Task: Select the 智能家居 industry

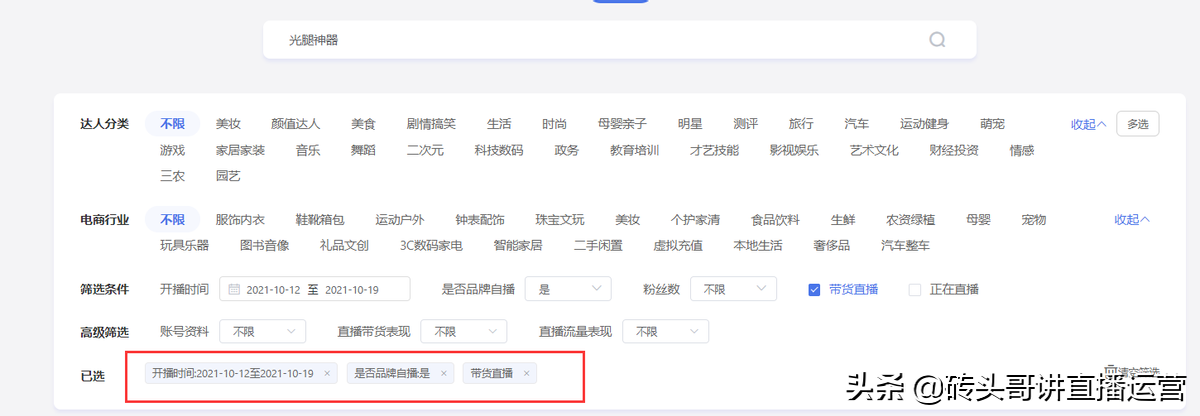Action: 518,245
